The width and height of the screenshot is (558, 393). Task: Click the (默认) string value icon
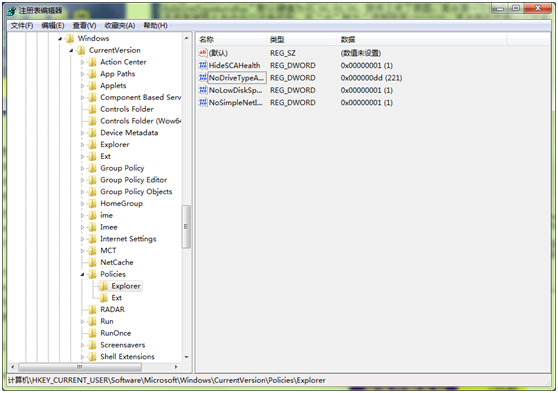pyautogui.click(x=203, y=53)
